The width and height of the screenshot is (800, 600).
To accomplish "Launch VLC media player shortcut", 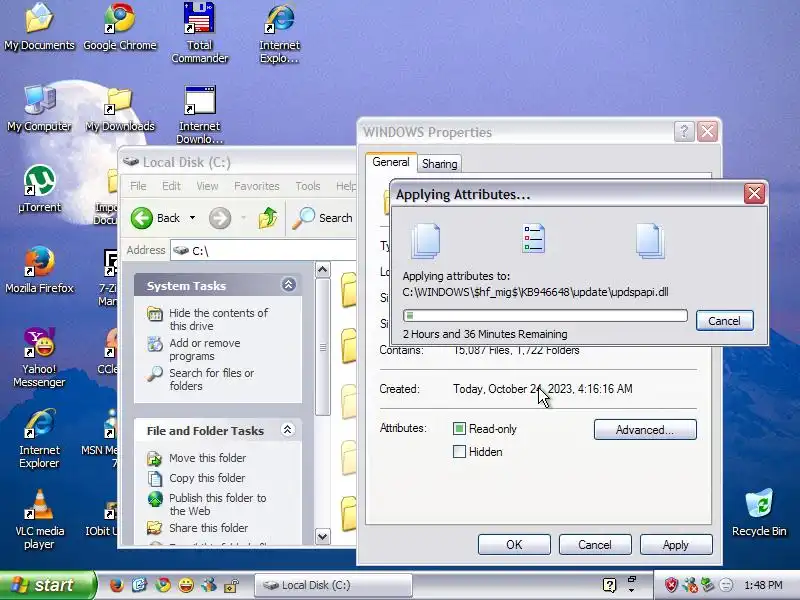I will (x=39, y=519).
